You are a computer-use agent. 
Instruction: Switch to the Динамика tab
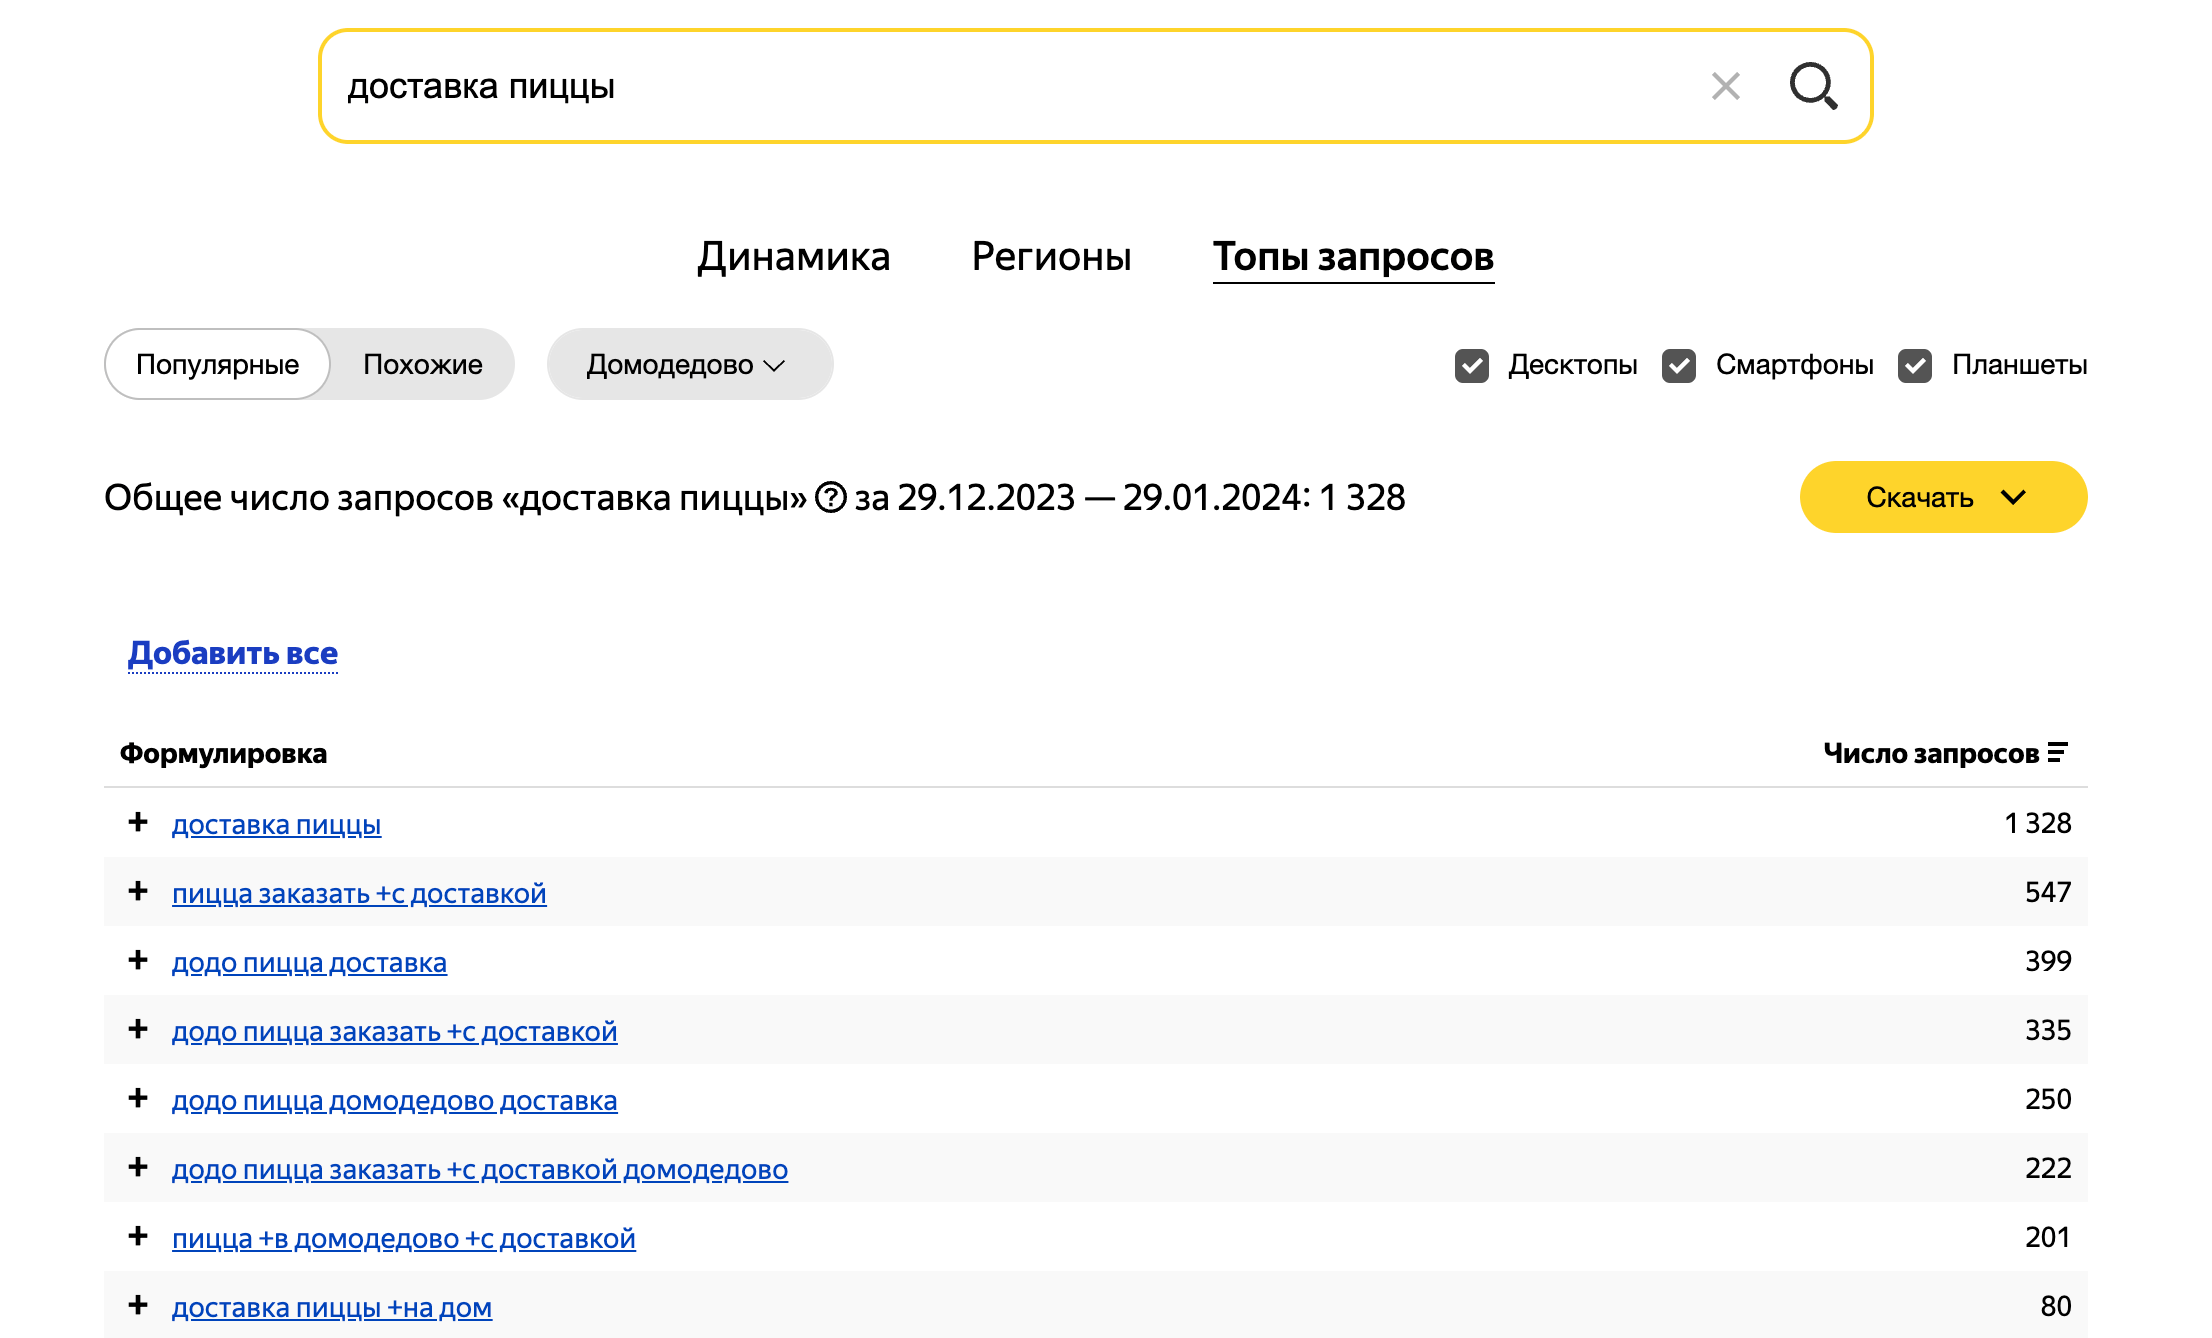[794, 257]
